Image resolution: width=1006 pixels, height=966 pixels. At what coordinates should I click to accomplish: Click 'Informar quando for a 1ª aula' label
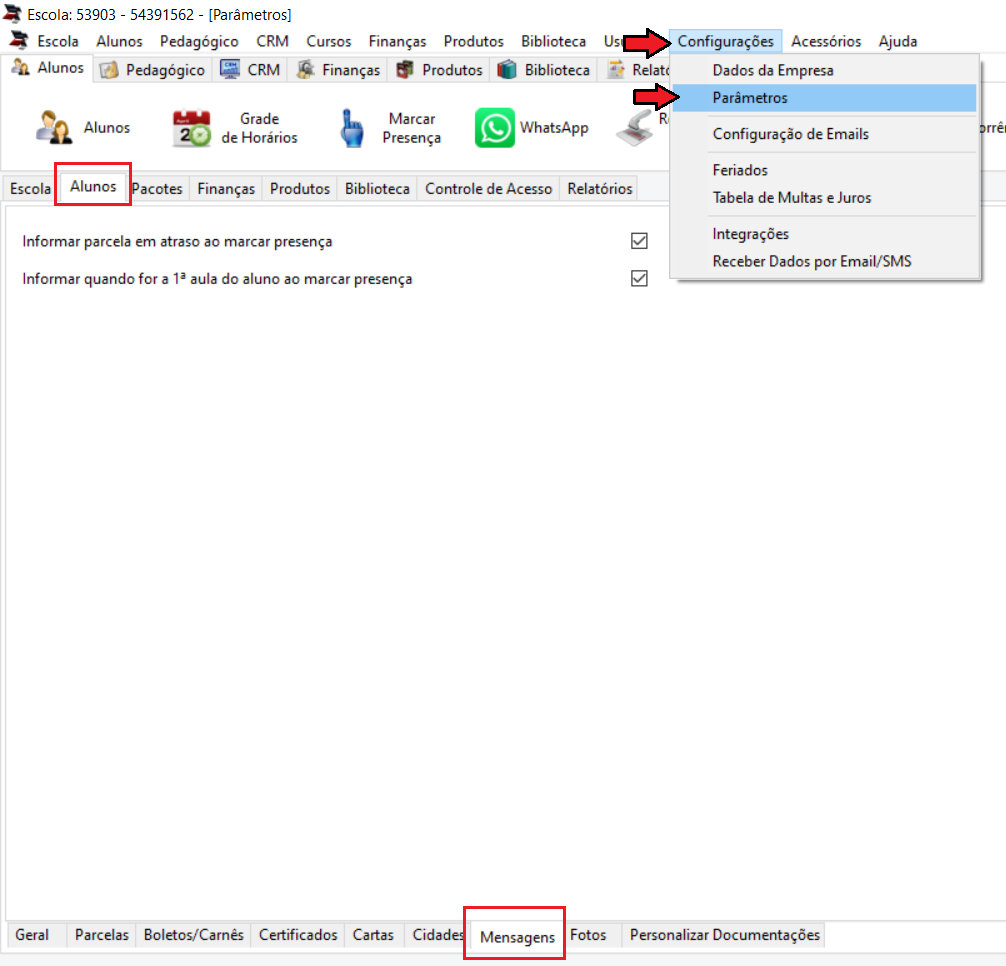point(217,279)
